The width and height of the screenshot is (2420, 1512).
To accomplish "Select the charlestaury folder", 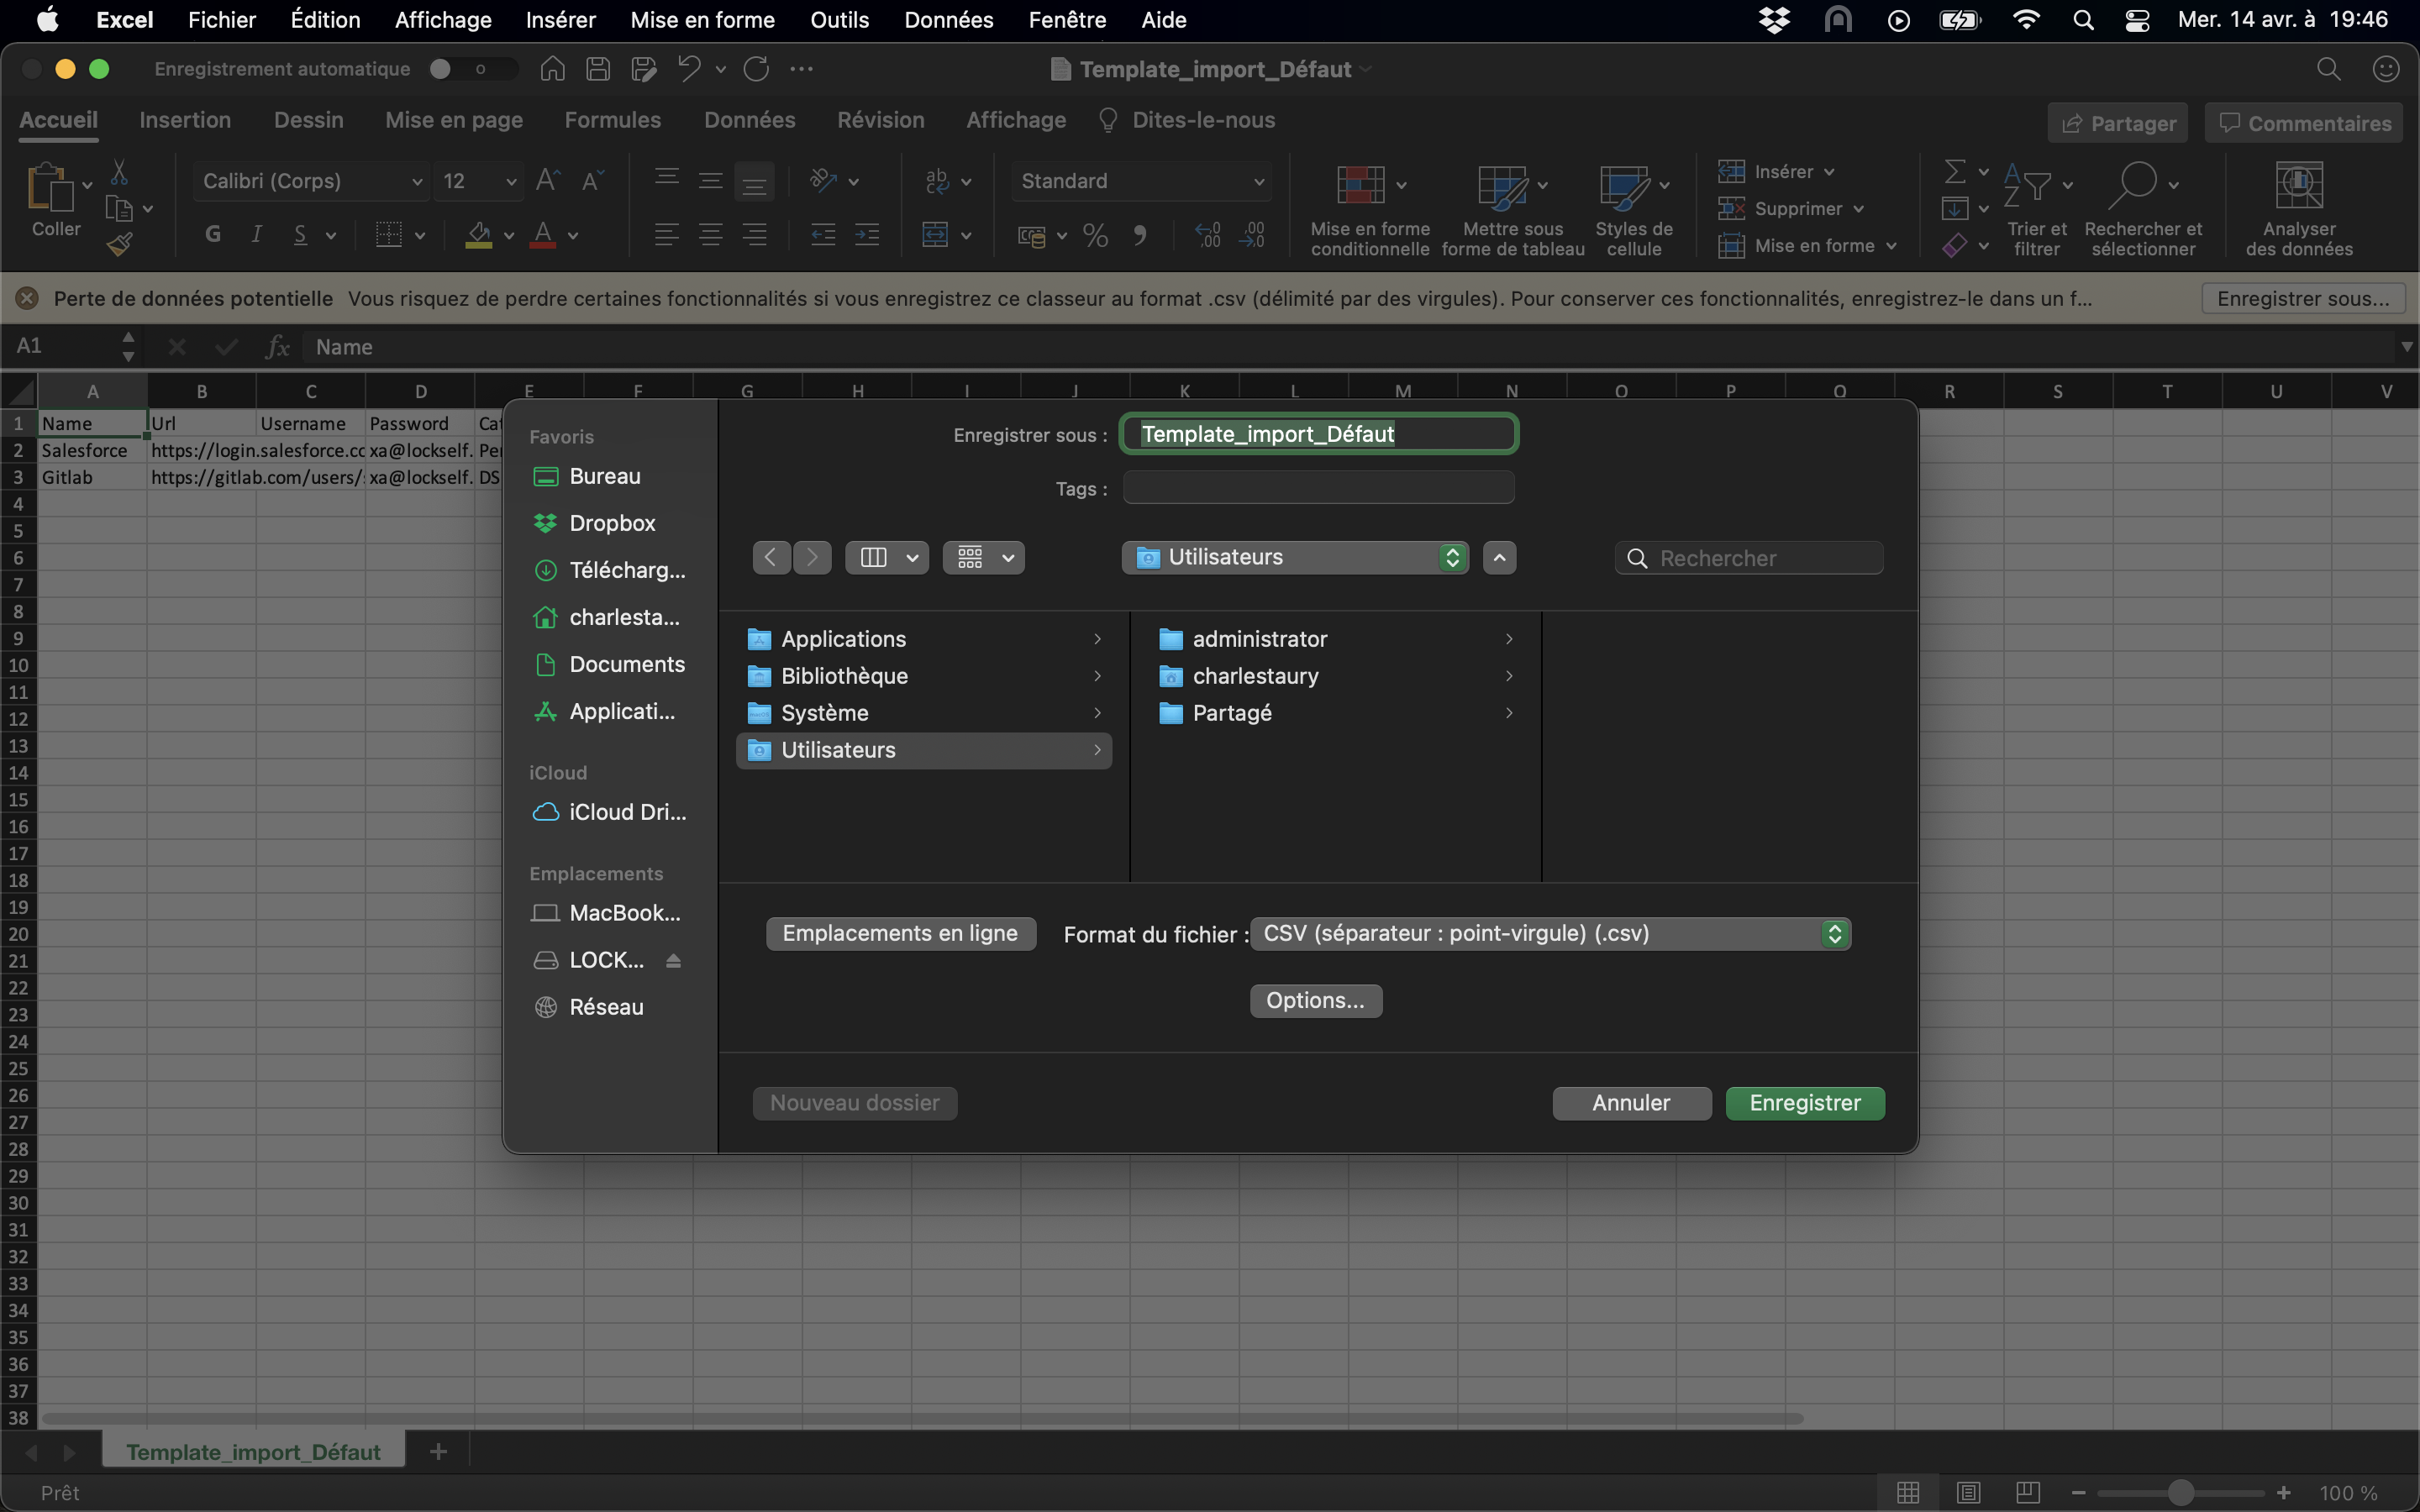I will 1336,676.
